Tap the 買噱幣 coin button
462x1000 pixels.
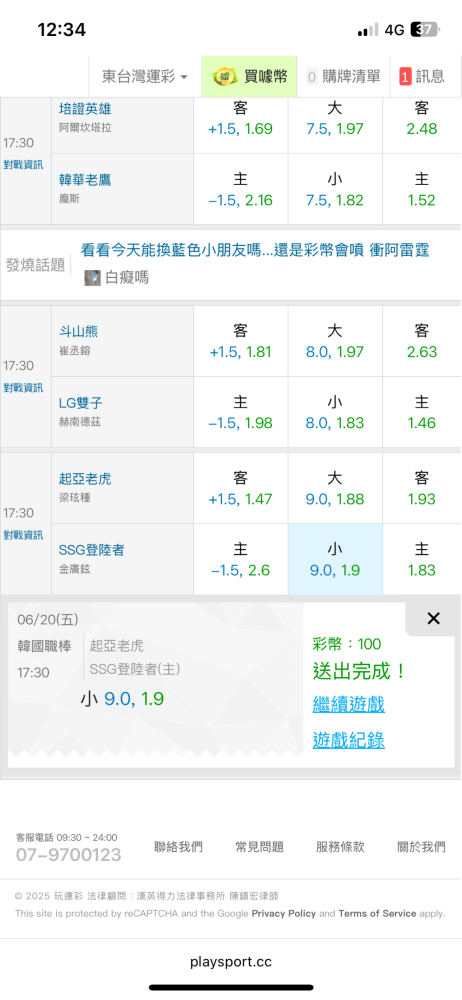(x=249, y=77)
